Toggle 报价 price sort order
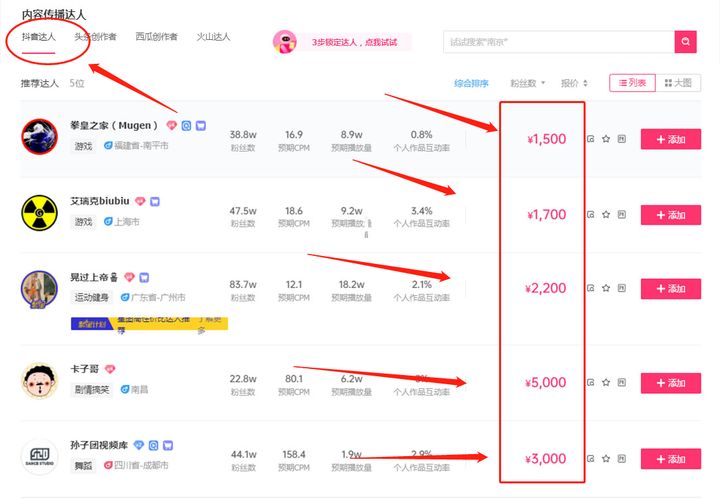720x500 pixels. [x=574, y=83]
